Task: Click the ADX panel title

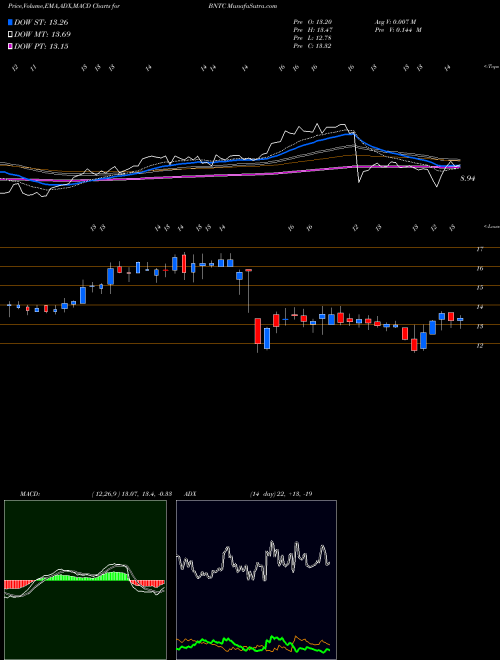Action: [x=190, y=494]
